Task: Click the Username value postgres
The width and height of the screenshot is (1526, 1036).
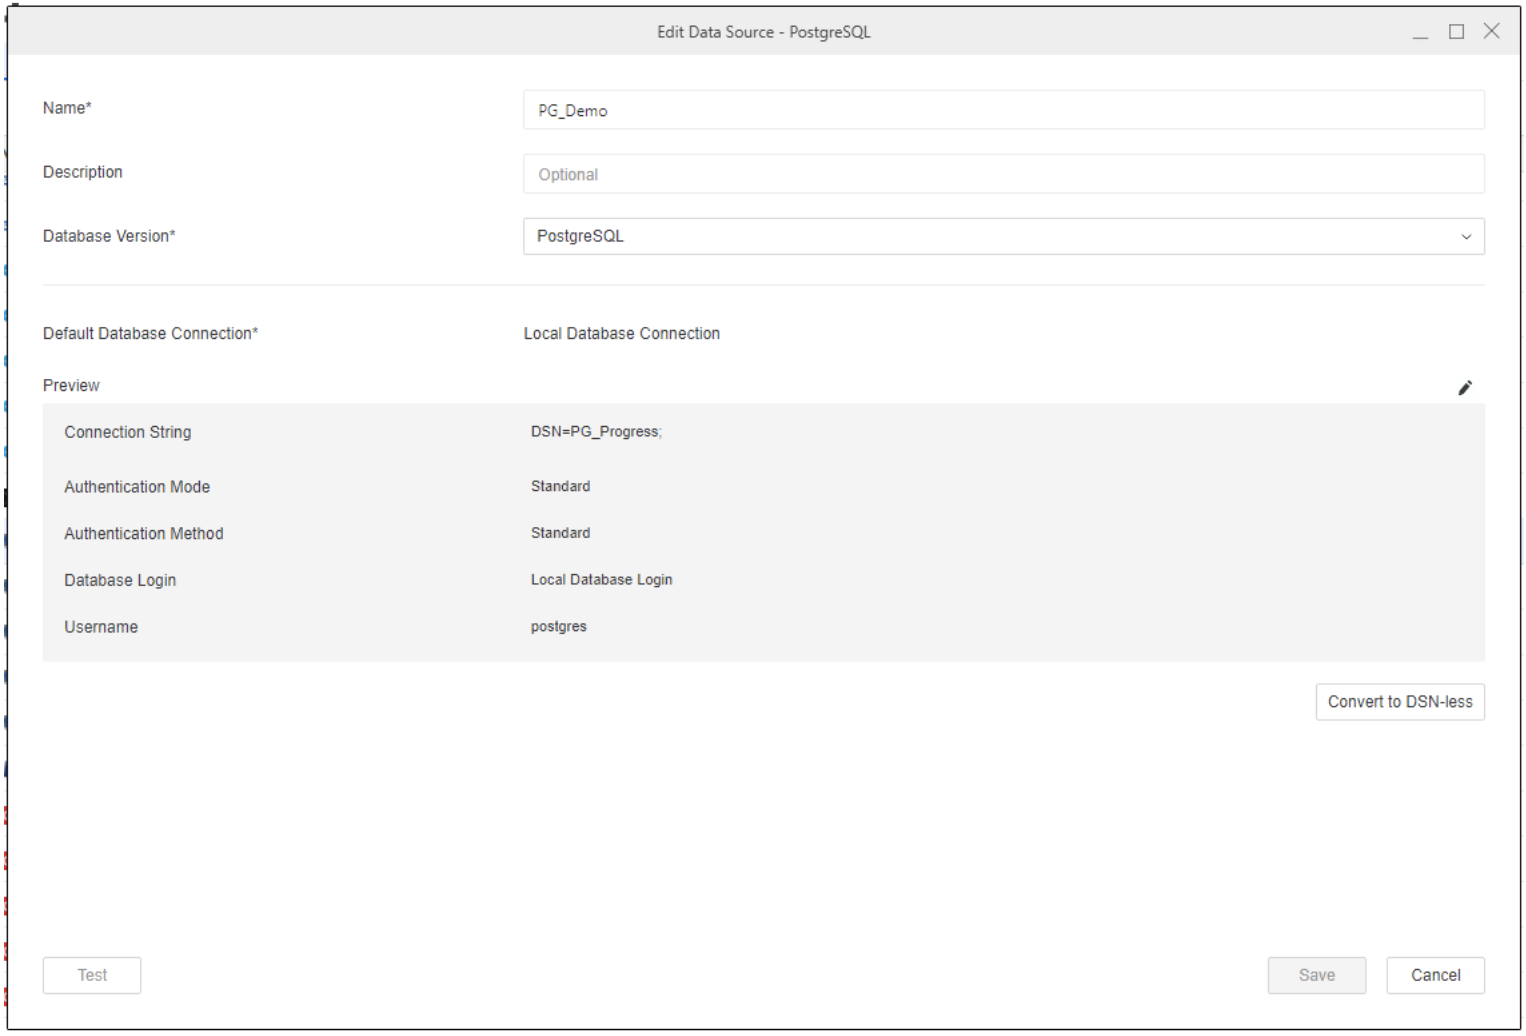Action: 557,627
